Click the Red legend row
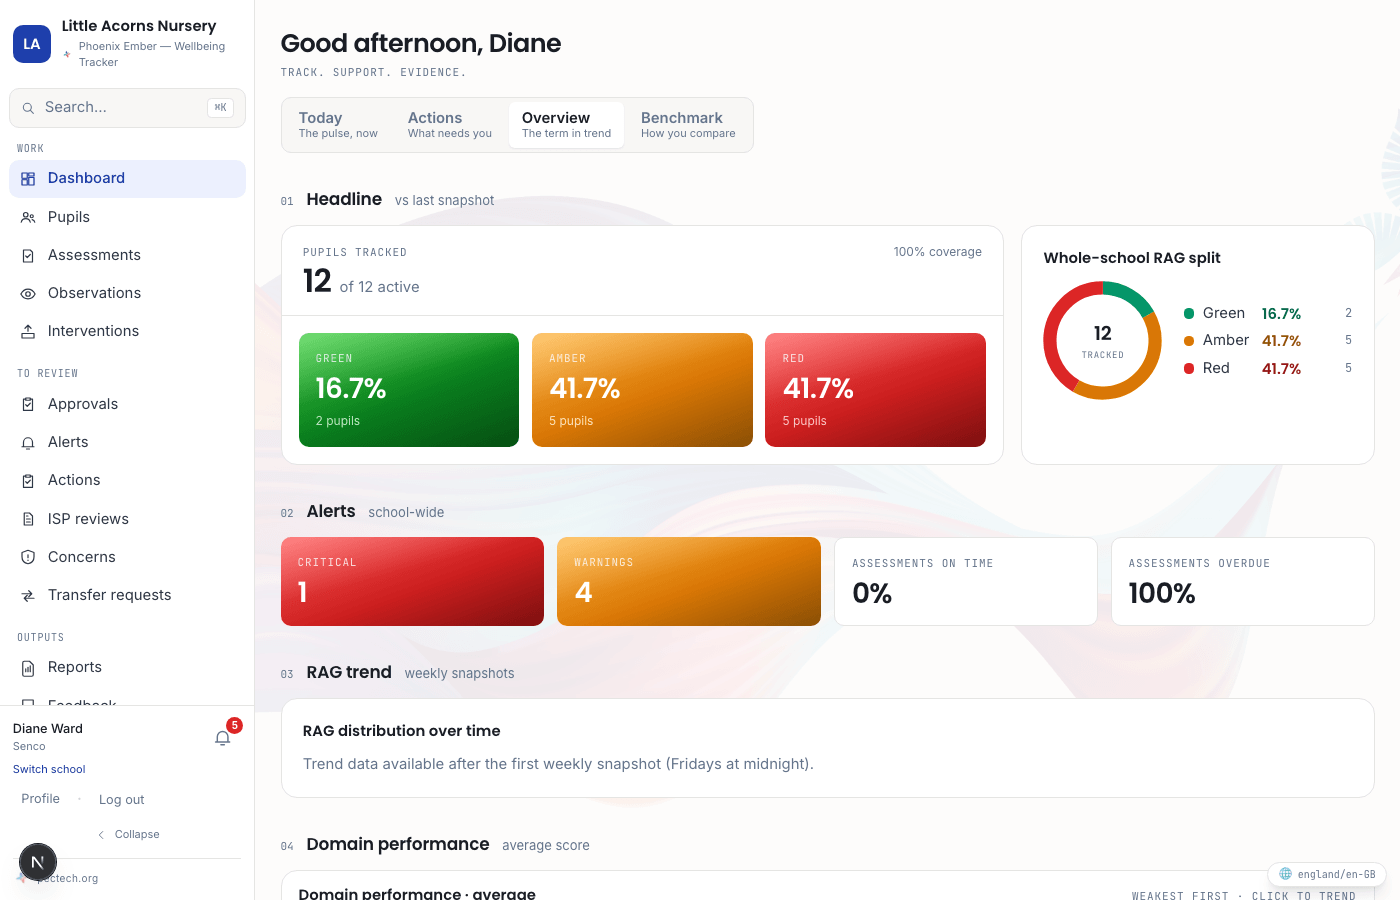This screenshot has height=900, width=1400. coord(1268,368)
